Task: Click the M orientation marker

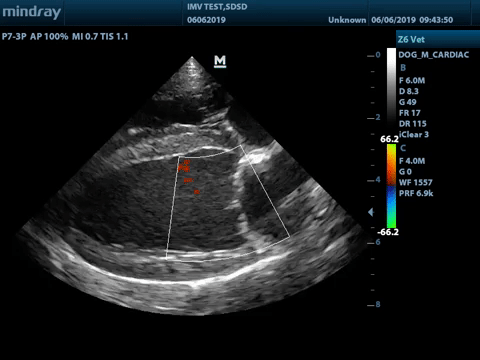Action: tap(220, 61)
